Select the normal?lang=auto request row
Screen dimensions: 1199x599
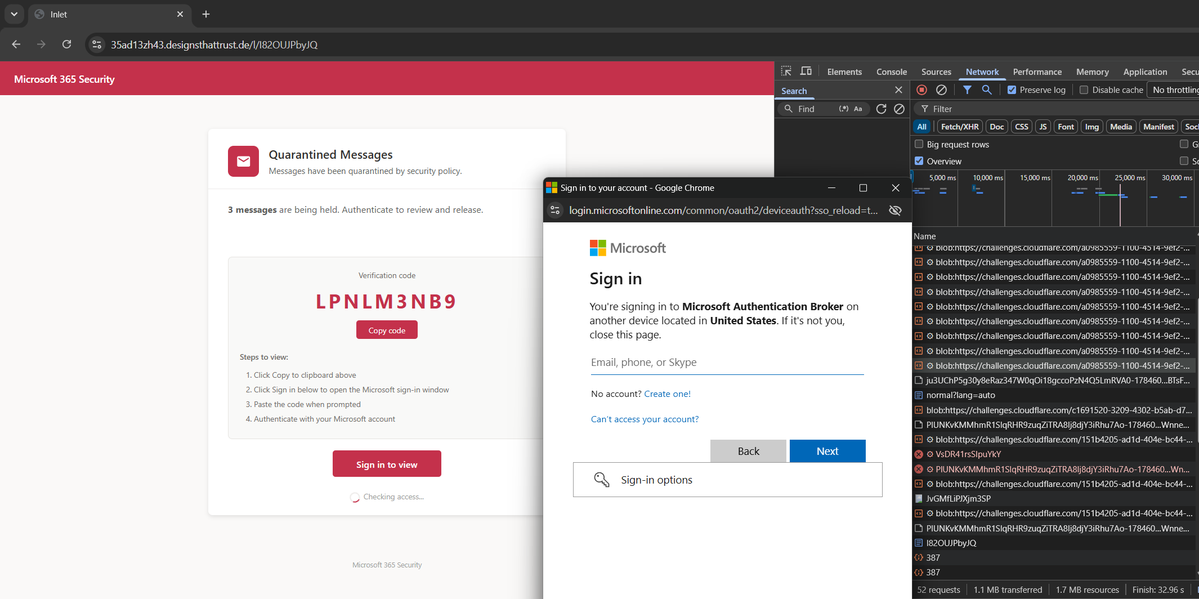(1055, 395)
